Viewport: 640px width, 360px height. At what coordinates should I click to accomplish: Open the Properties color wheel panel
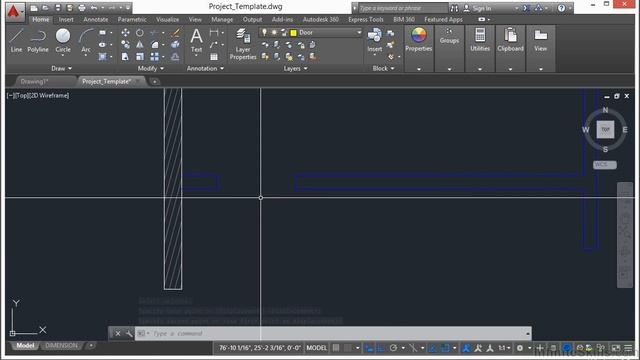418,40
